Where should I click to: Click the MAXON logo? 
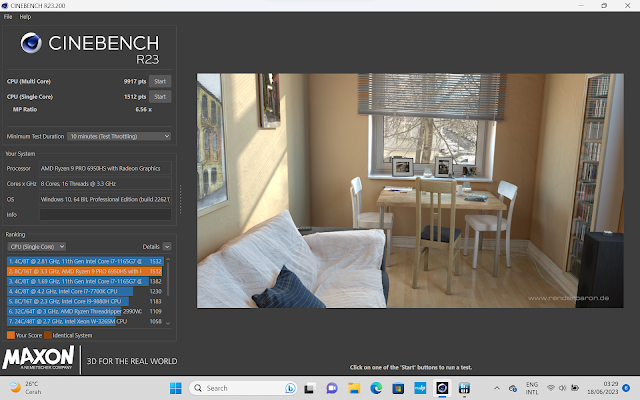pyautogui.click(x=38, y=358)
